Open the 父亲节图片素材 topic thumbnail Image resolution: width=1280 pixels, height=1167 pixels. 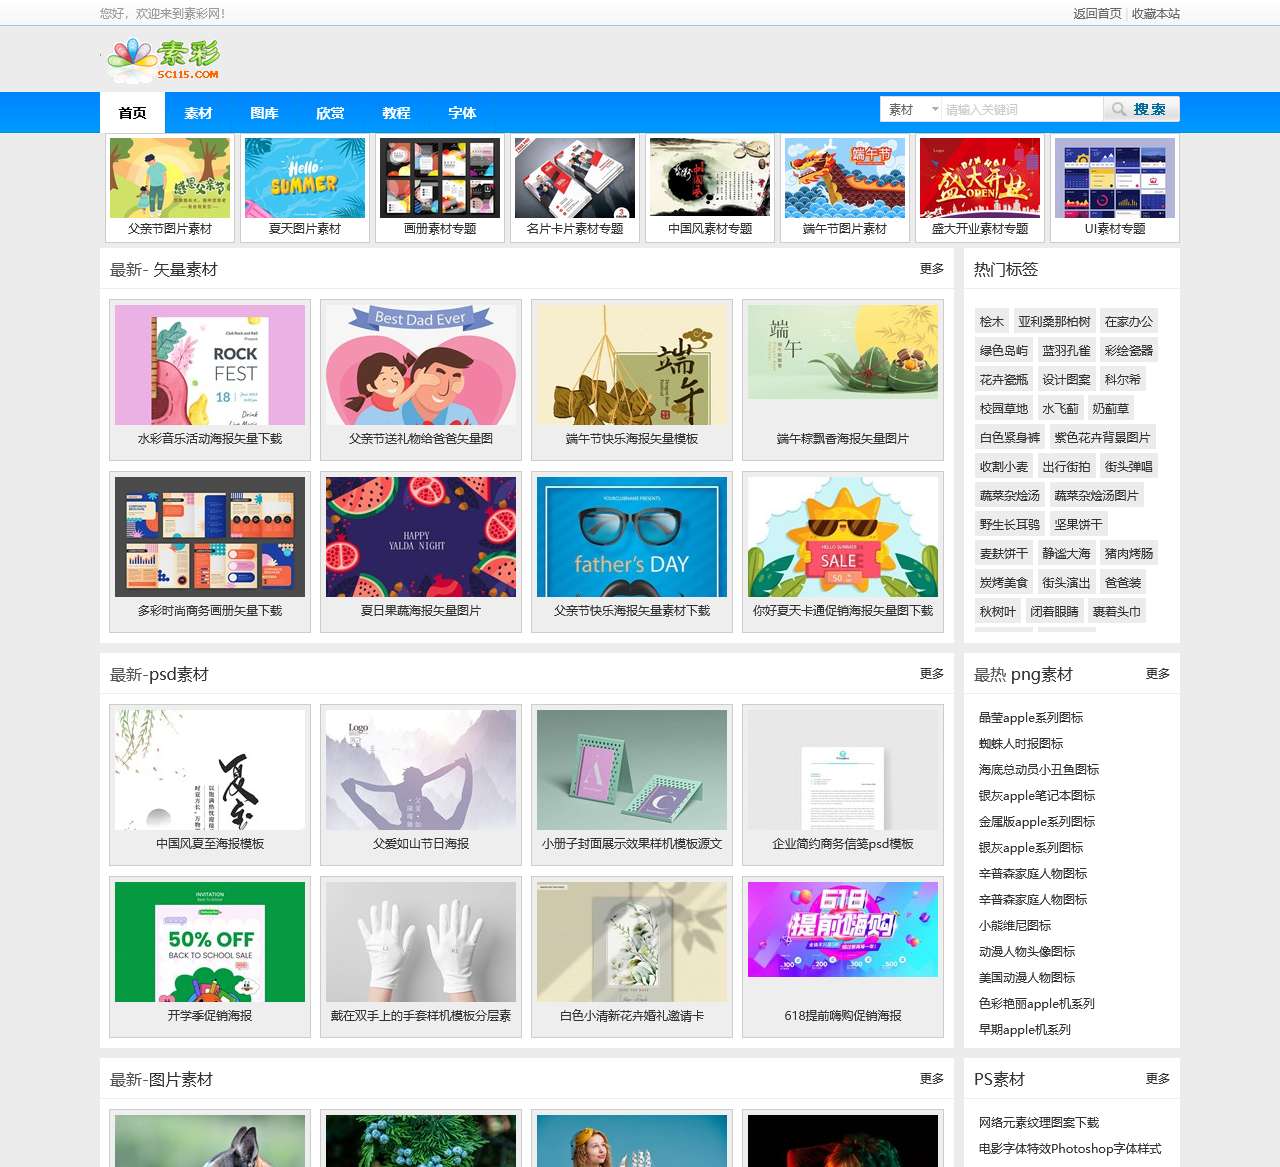[x=170, y=178]
